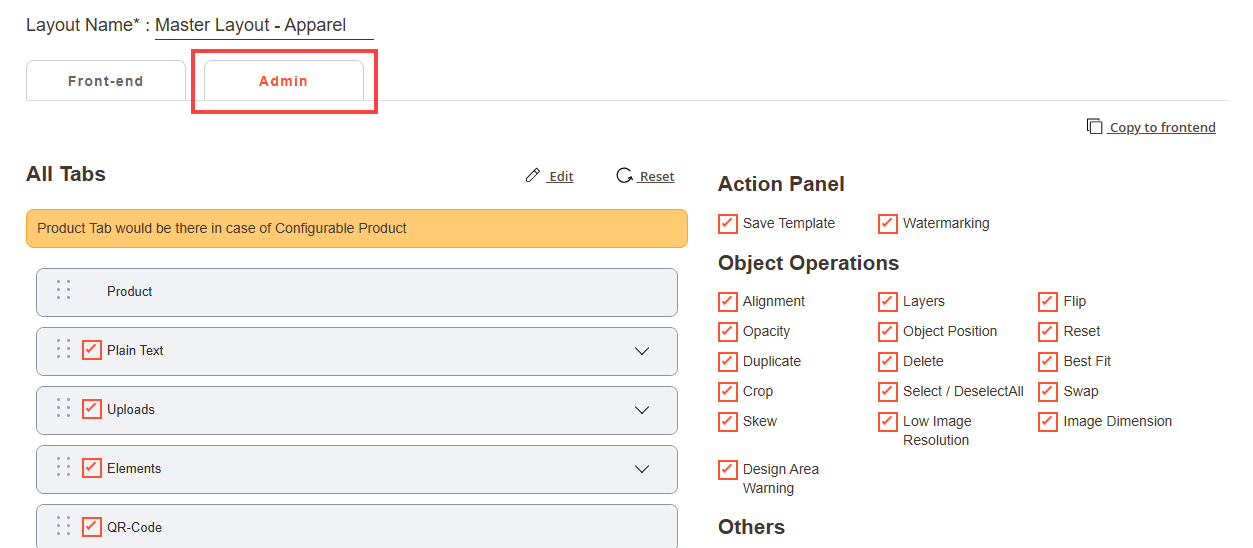Toggle the Low Image Resolution checkbox
Image resolution: width=1253 pixels, height=548 pixels.
(x=888, y=422)
